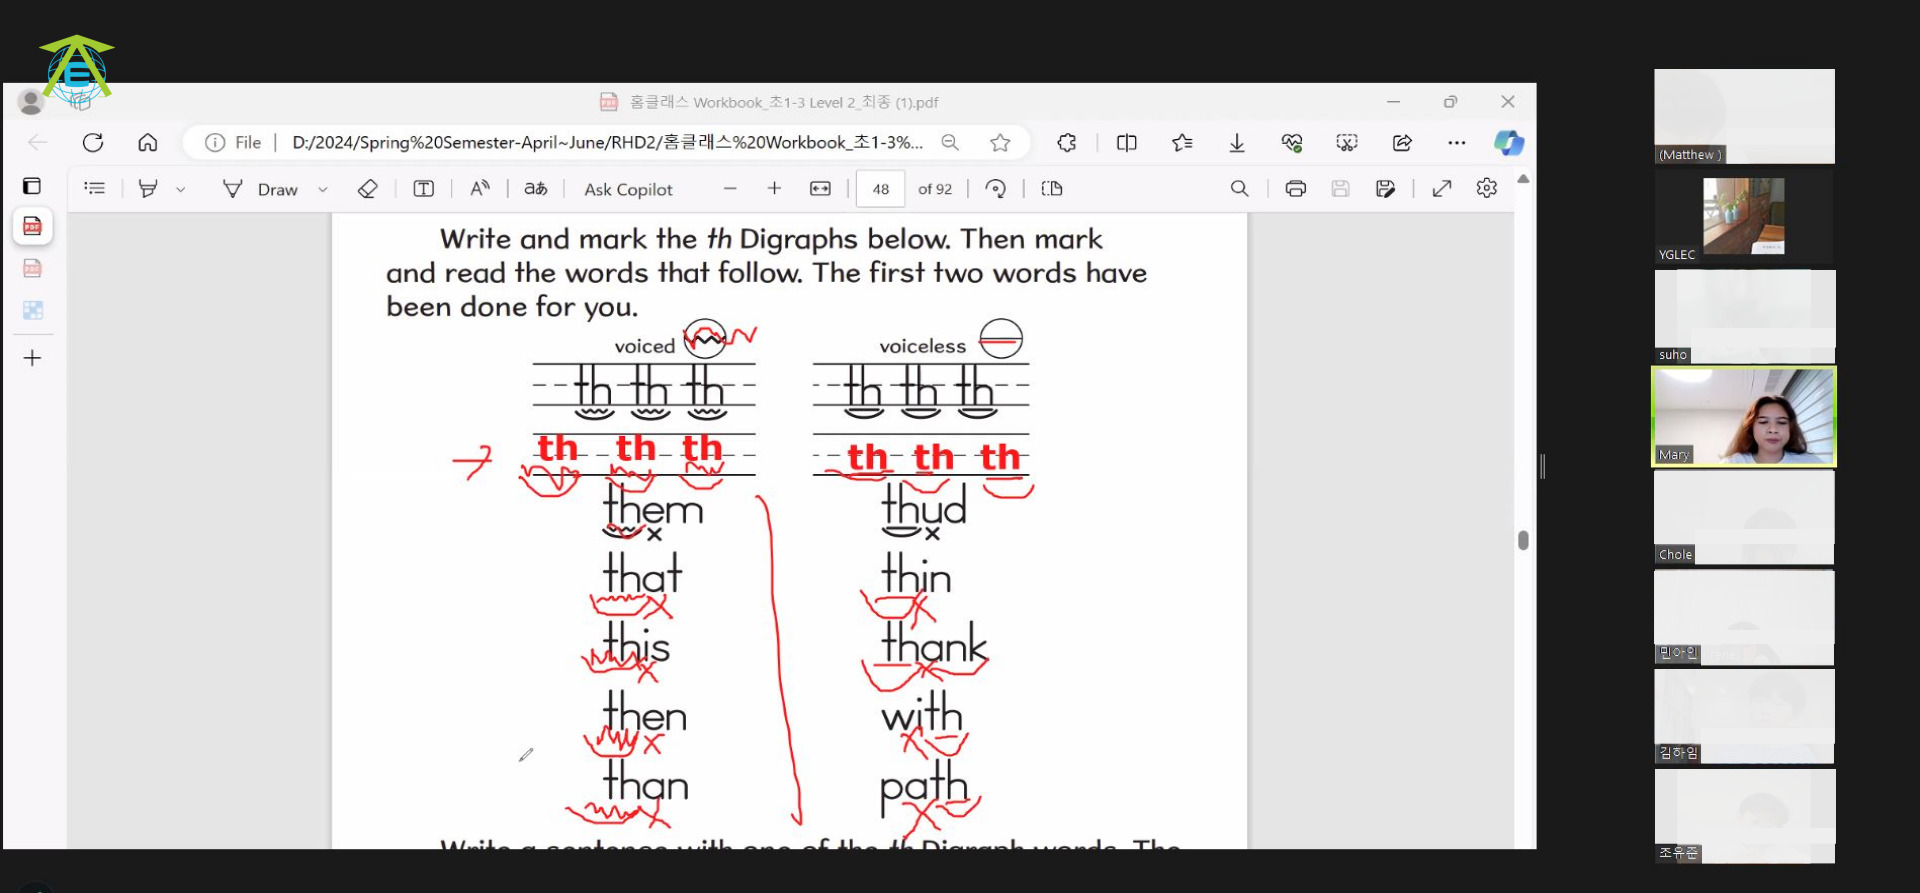Screen dimensions: 1920x893
Task: Select suho participant thumbnail
Action: [x=1744, y=316]
